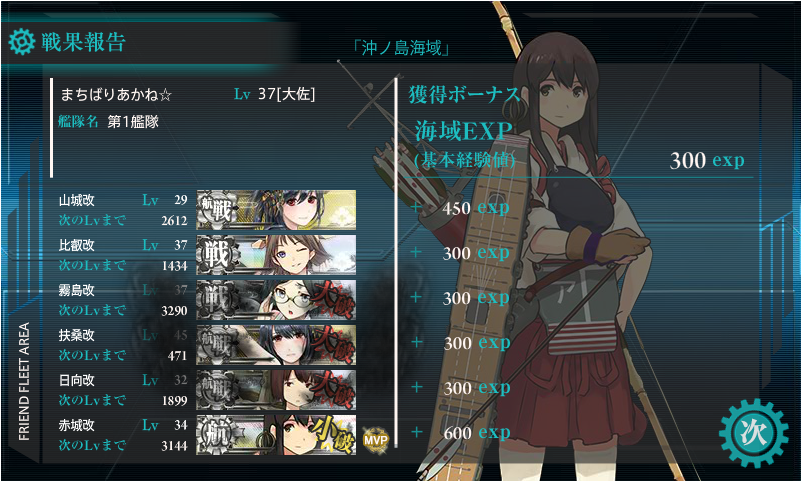Click the 第1艦隊 fleet name
The height and width of the screenshot is (482, 804).
pos(133,122)
